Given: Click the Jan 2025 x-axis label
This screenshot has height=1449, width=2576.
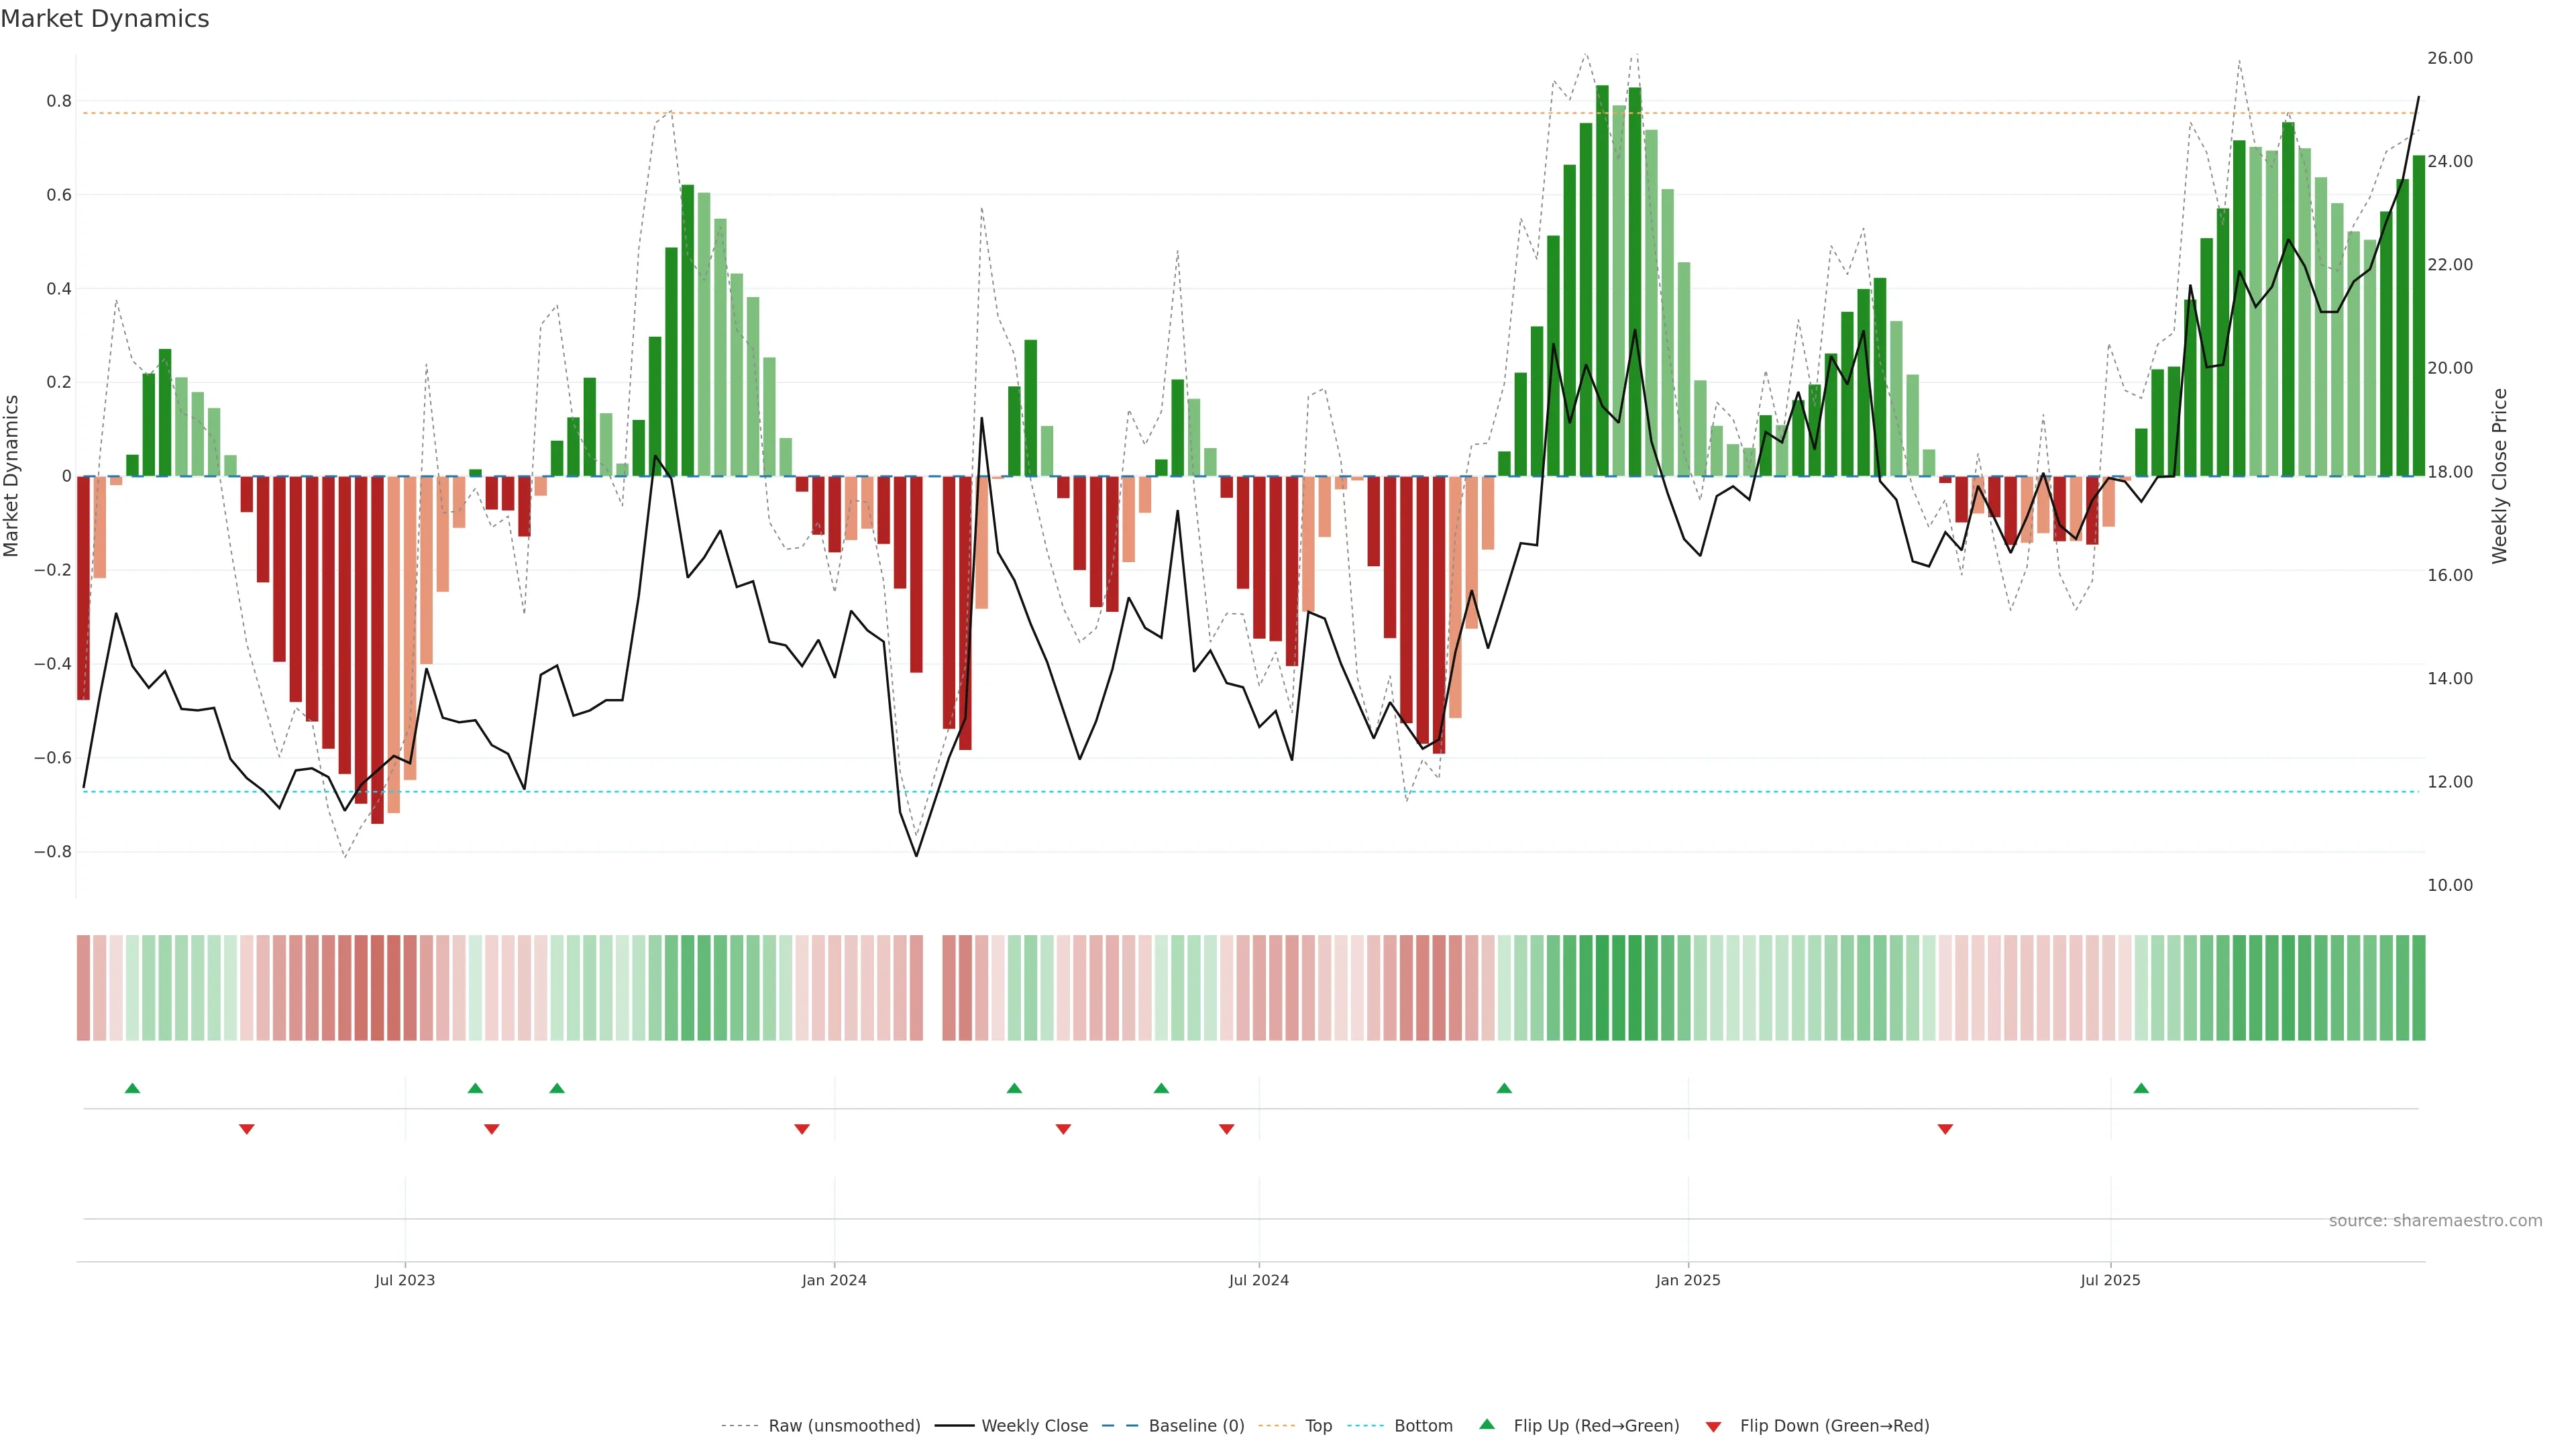Looking at the screenshot, I should click(1688, 1280).
